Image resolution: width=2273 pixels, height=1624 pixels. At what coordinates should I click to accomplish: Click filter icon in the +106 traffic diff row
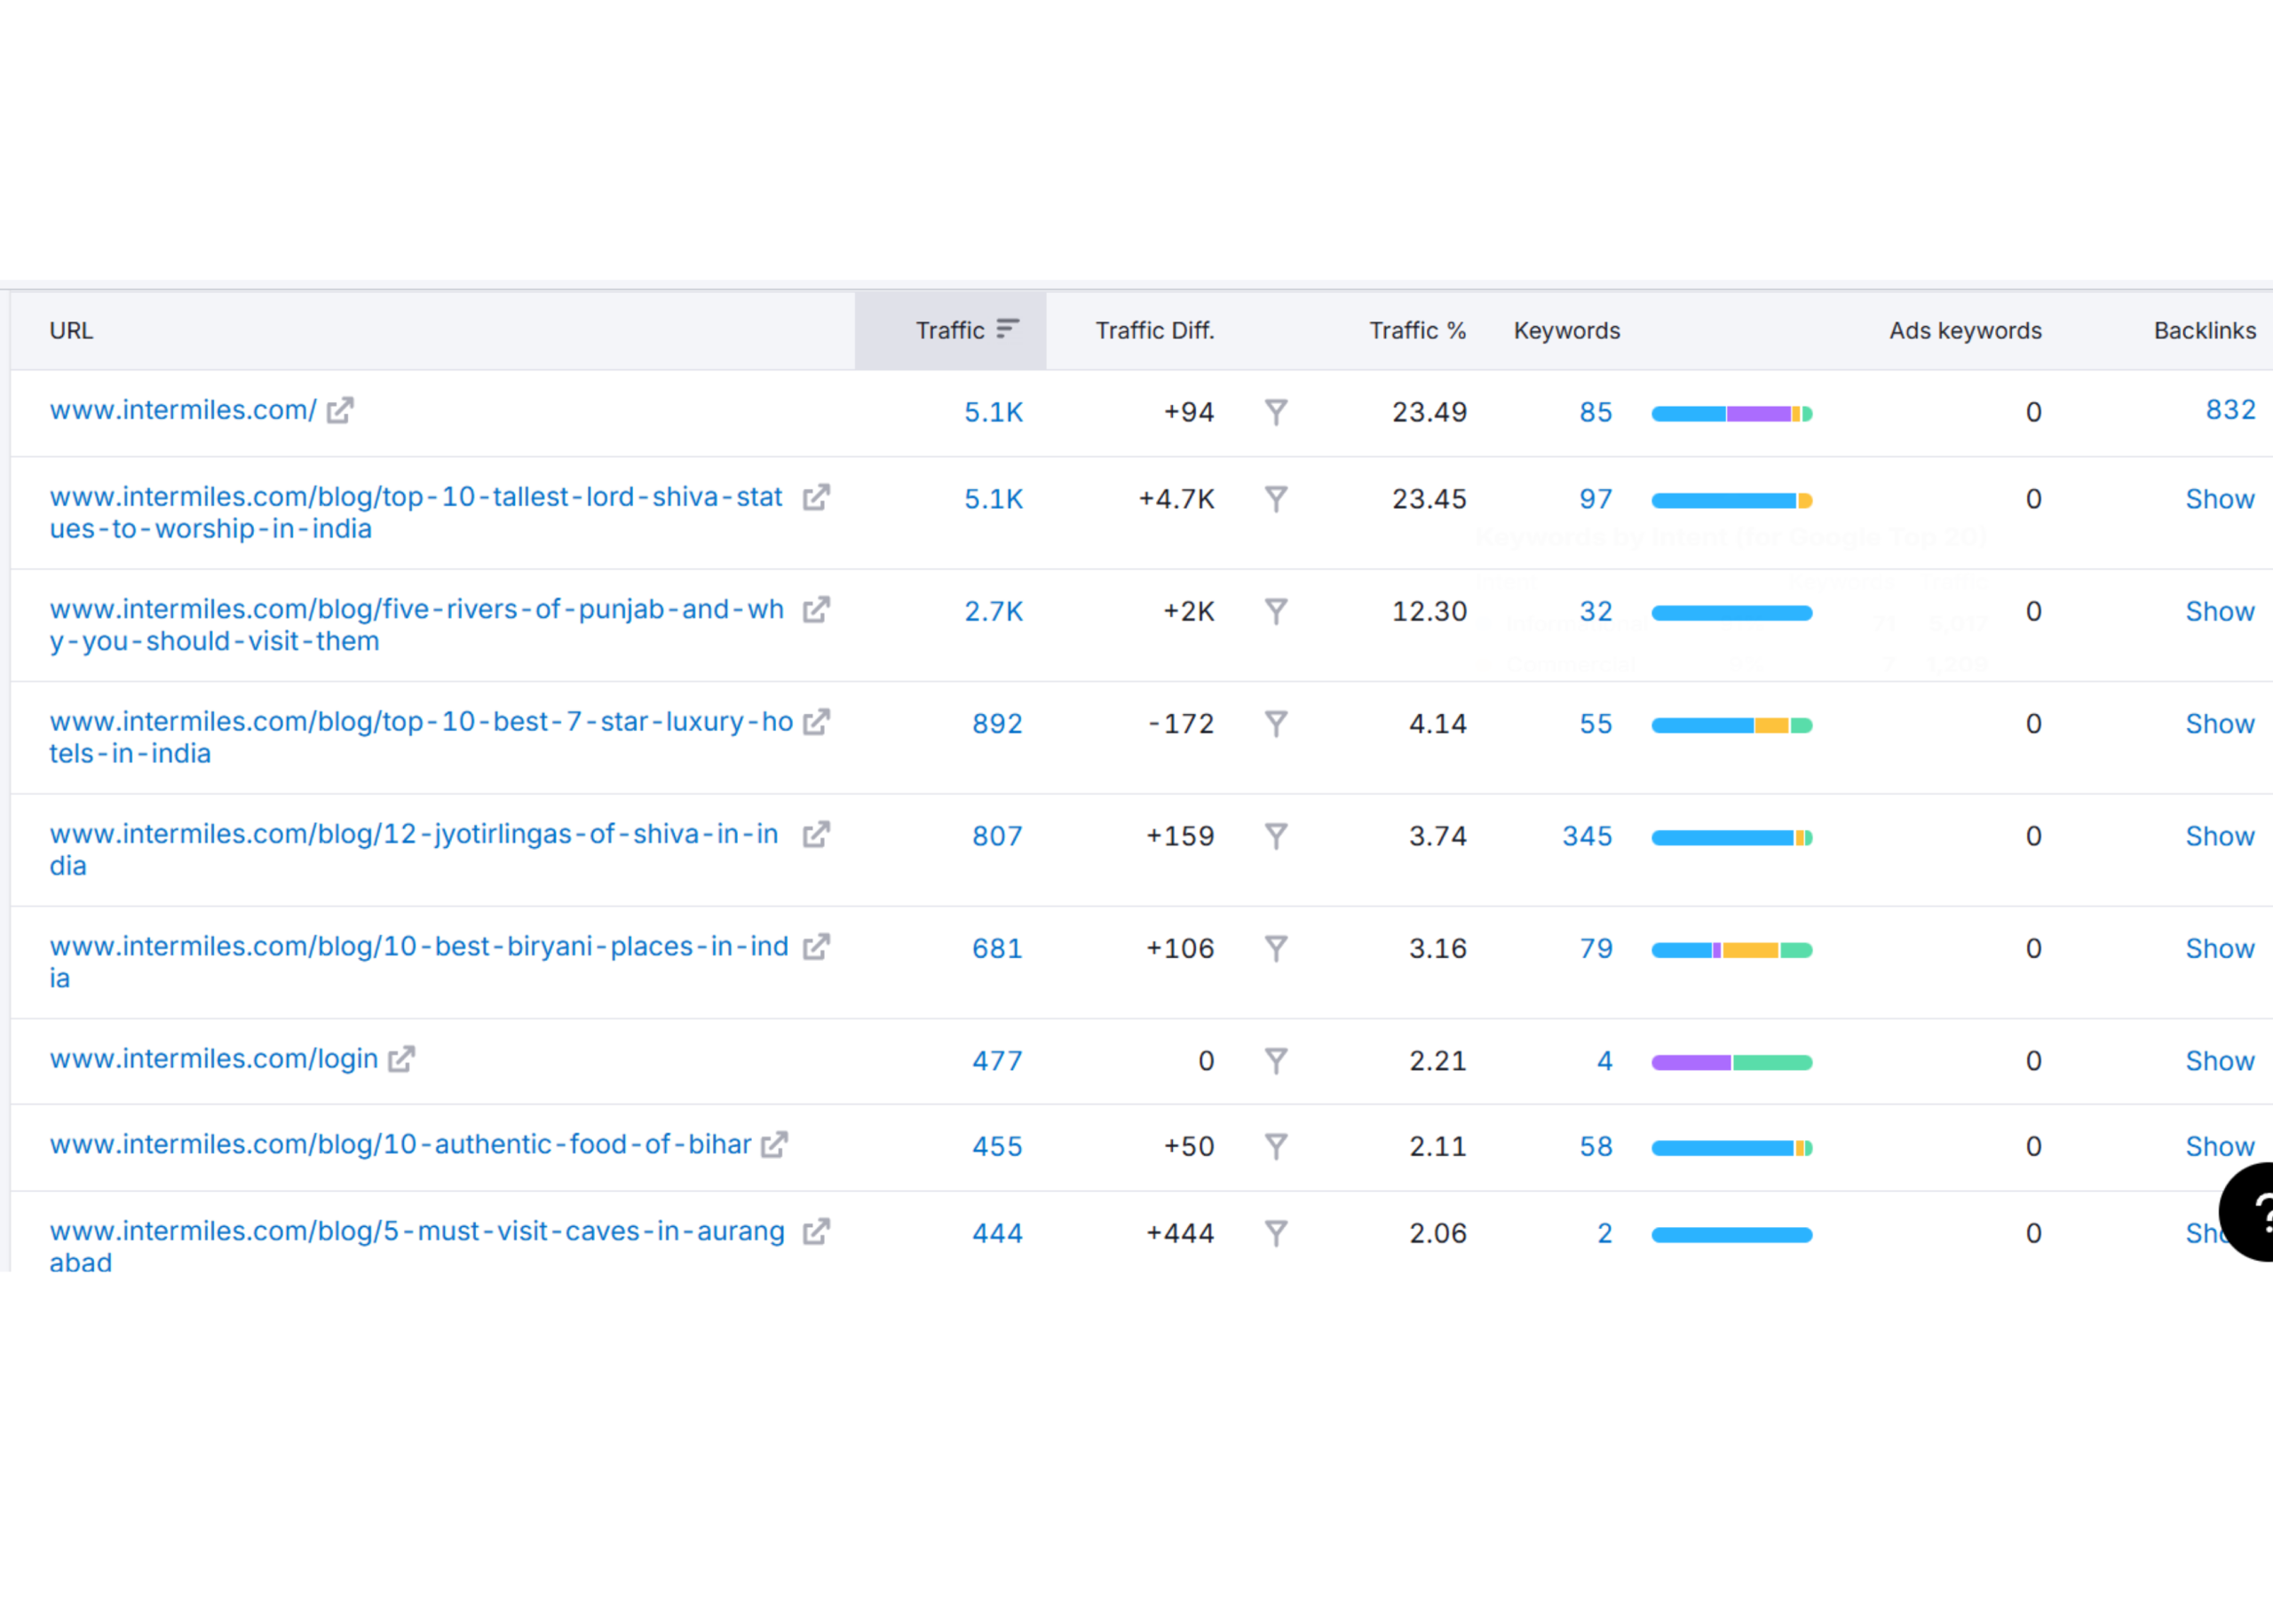point(1276,948)
